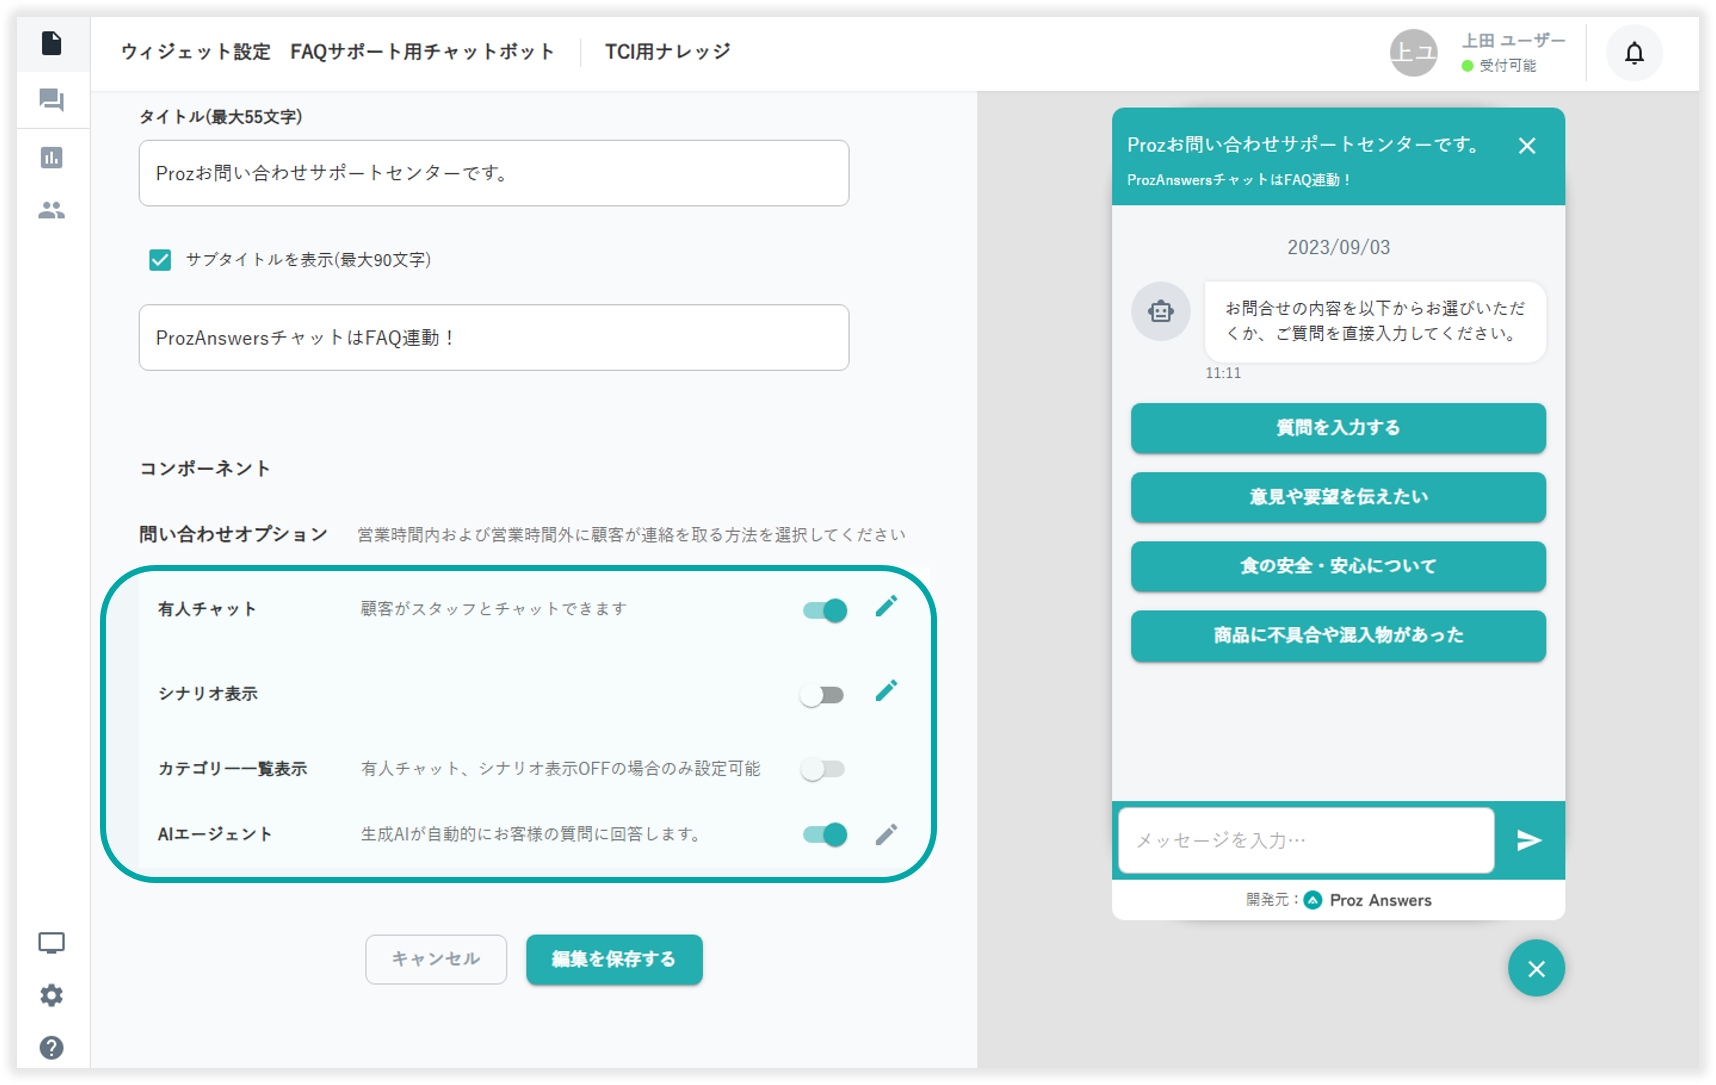Click the AIエージェント row label

click(215, 834)
